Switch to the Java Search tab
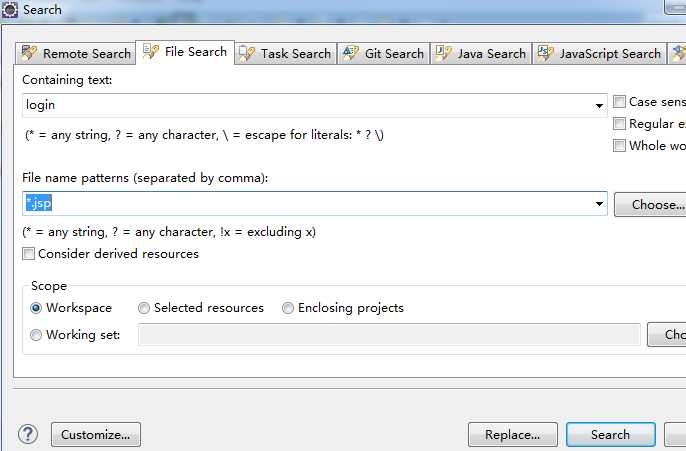This screenshot has width=686, height=451. pos(491,54)
